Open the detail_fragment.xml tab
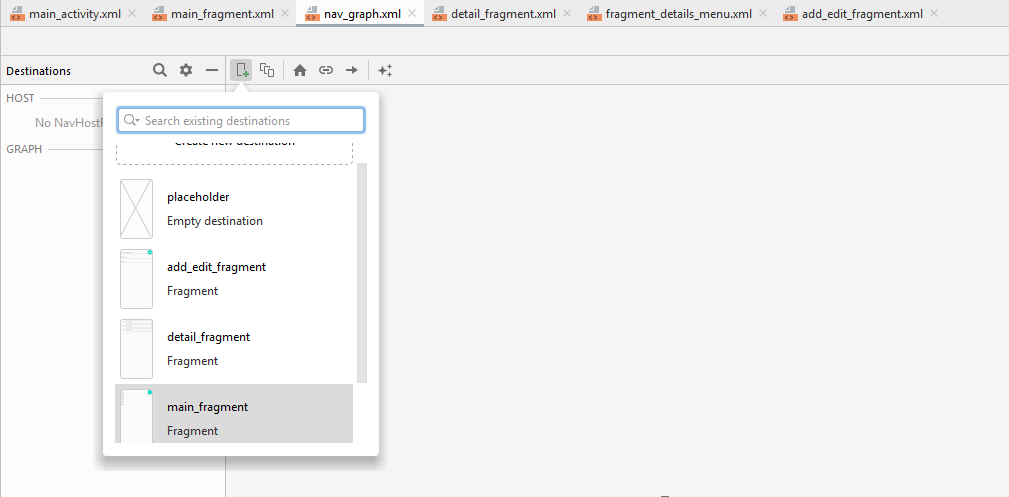Screen dimensions: 1009x497 [503, 14]
